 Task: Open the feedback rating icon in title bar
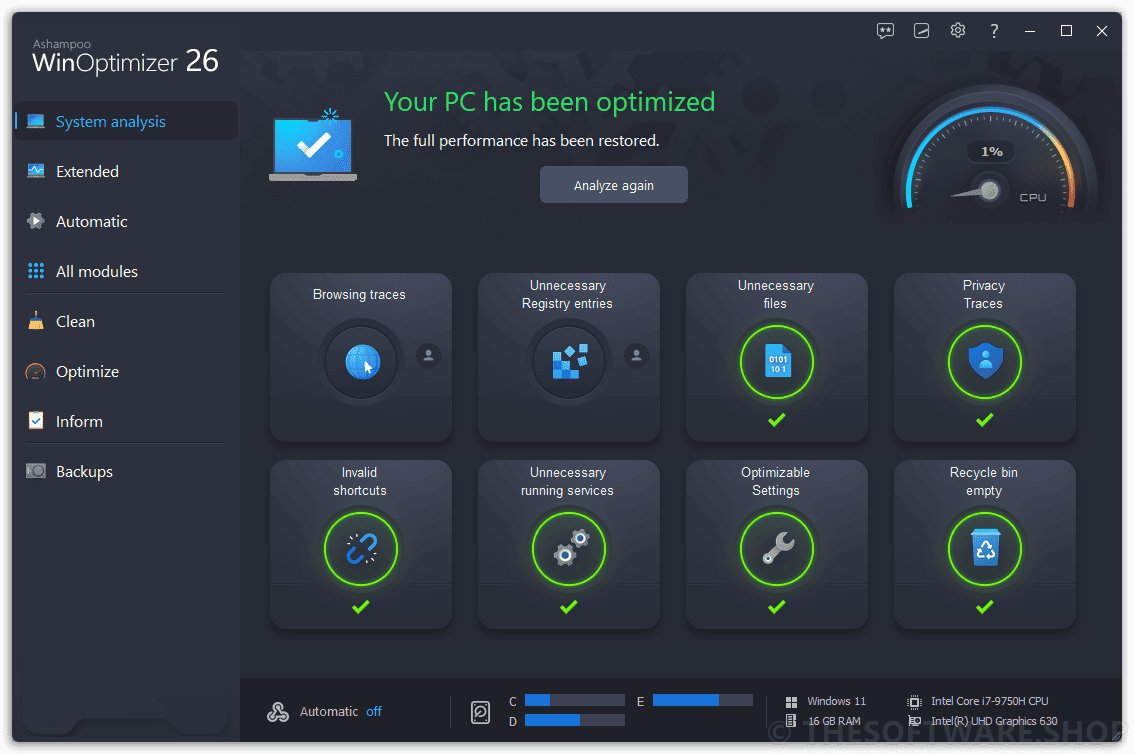click(x=885, y=30)
